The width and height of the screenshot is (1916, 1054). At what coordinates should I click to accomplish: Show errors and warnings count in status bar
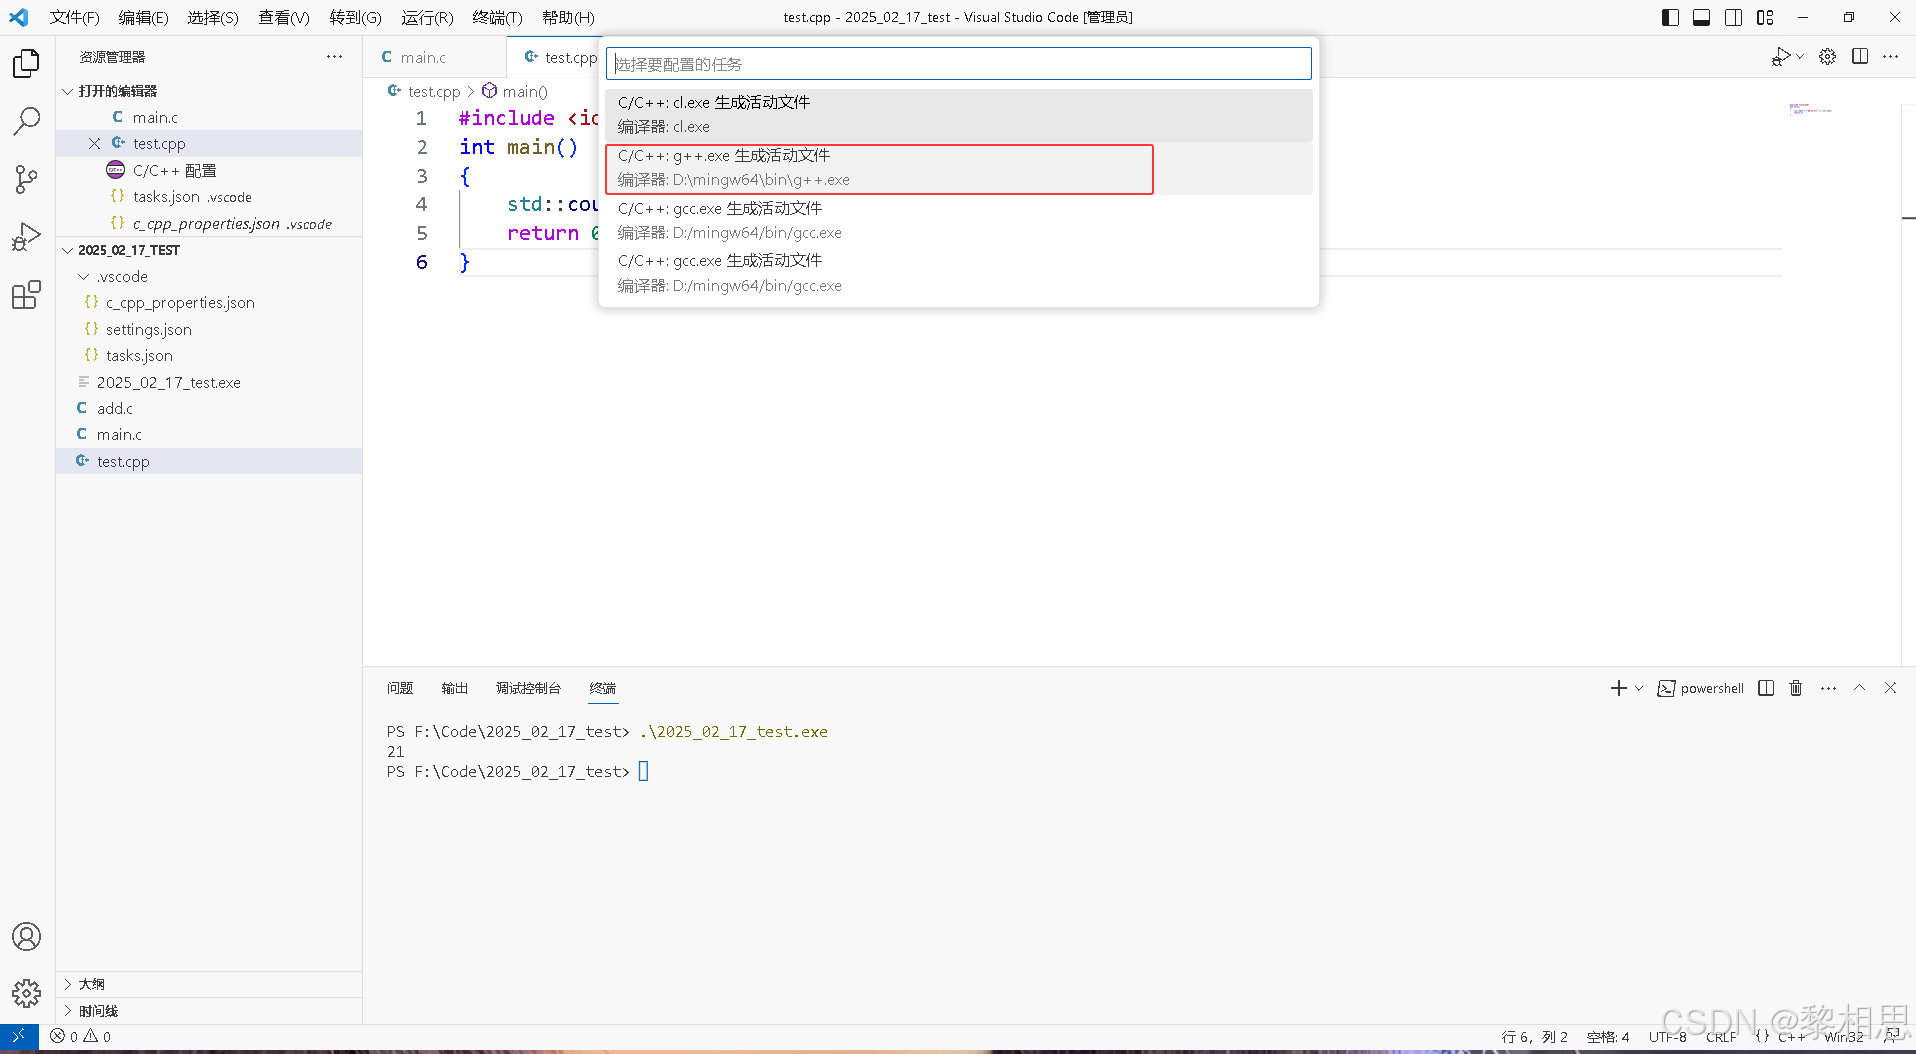(81, 1036)
